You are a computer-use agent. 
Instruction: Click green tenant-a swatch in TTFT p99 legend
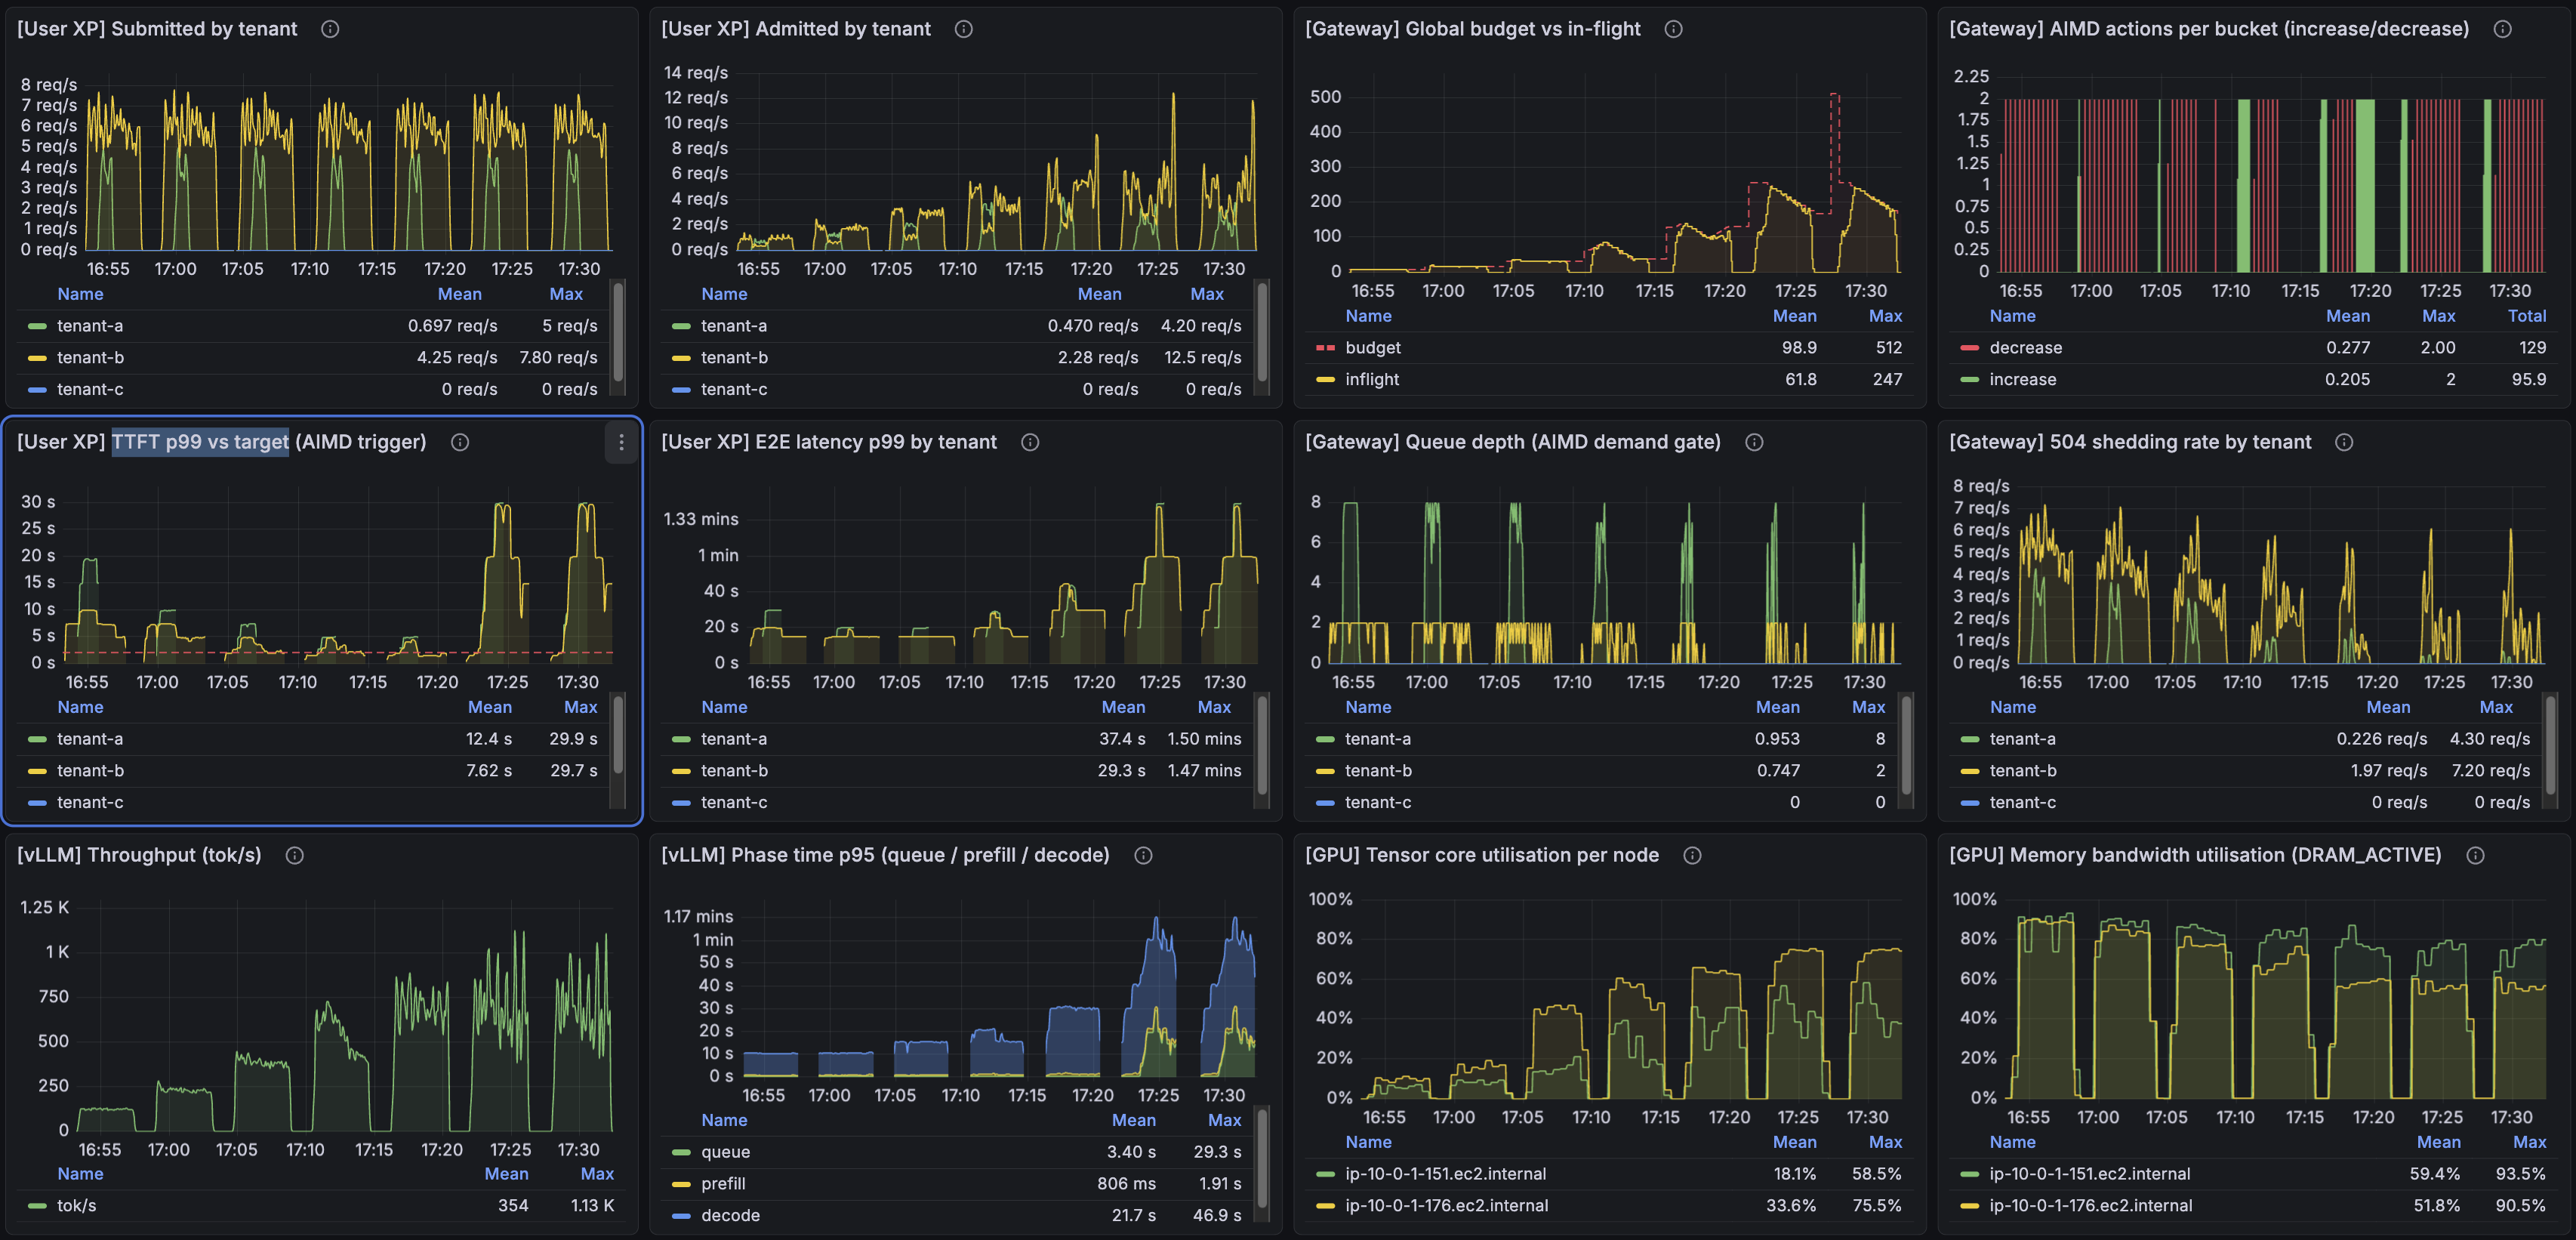coord(37,739)
